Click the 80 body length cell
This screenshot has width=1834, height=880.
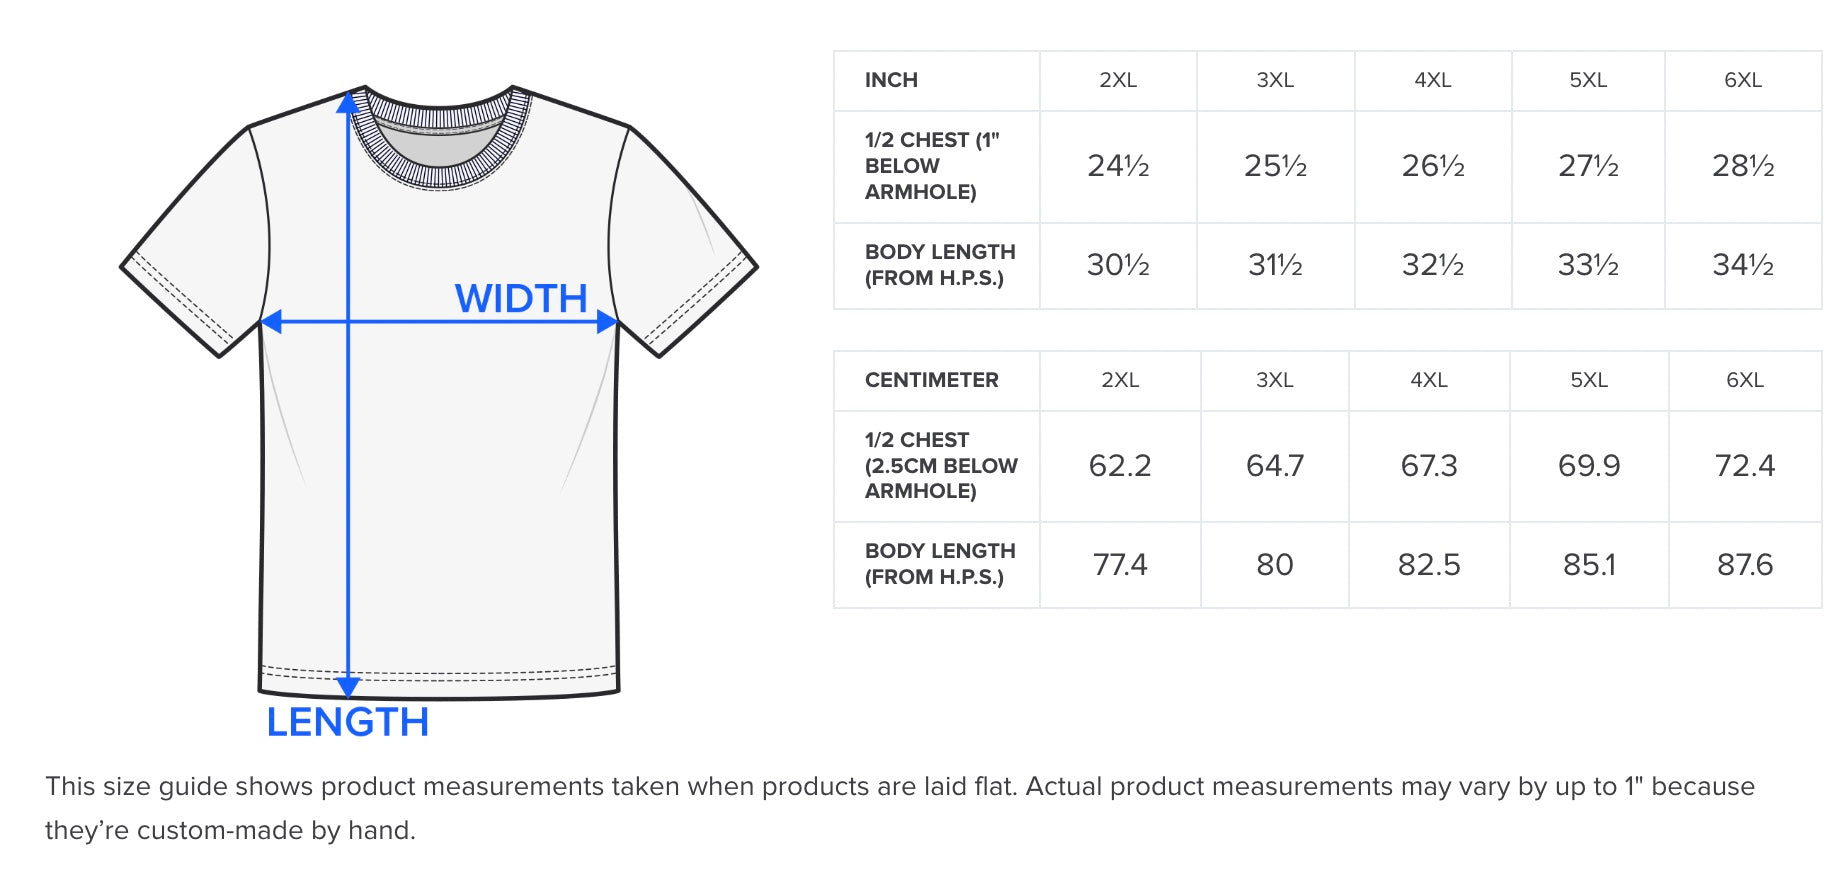(x=1274, y=565)
